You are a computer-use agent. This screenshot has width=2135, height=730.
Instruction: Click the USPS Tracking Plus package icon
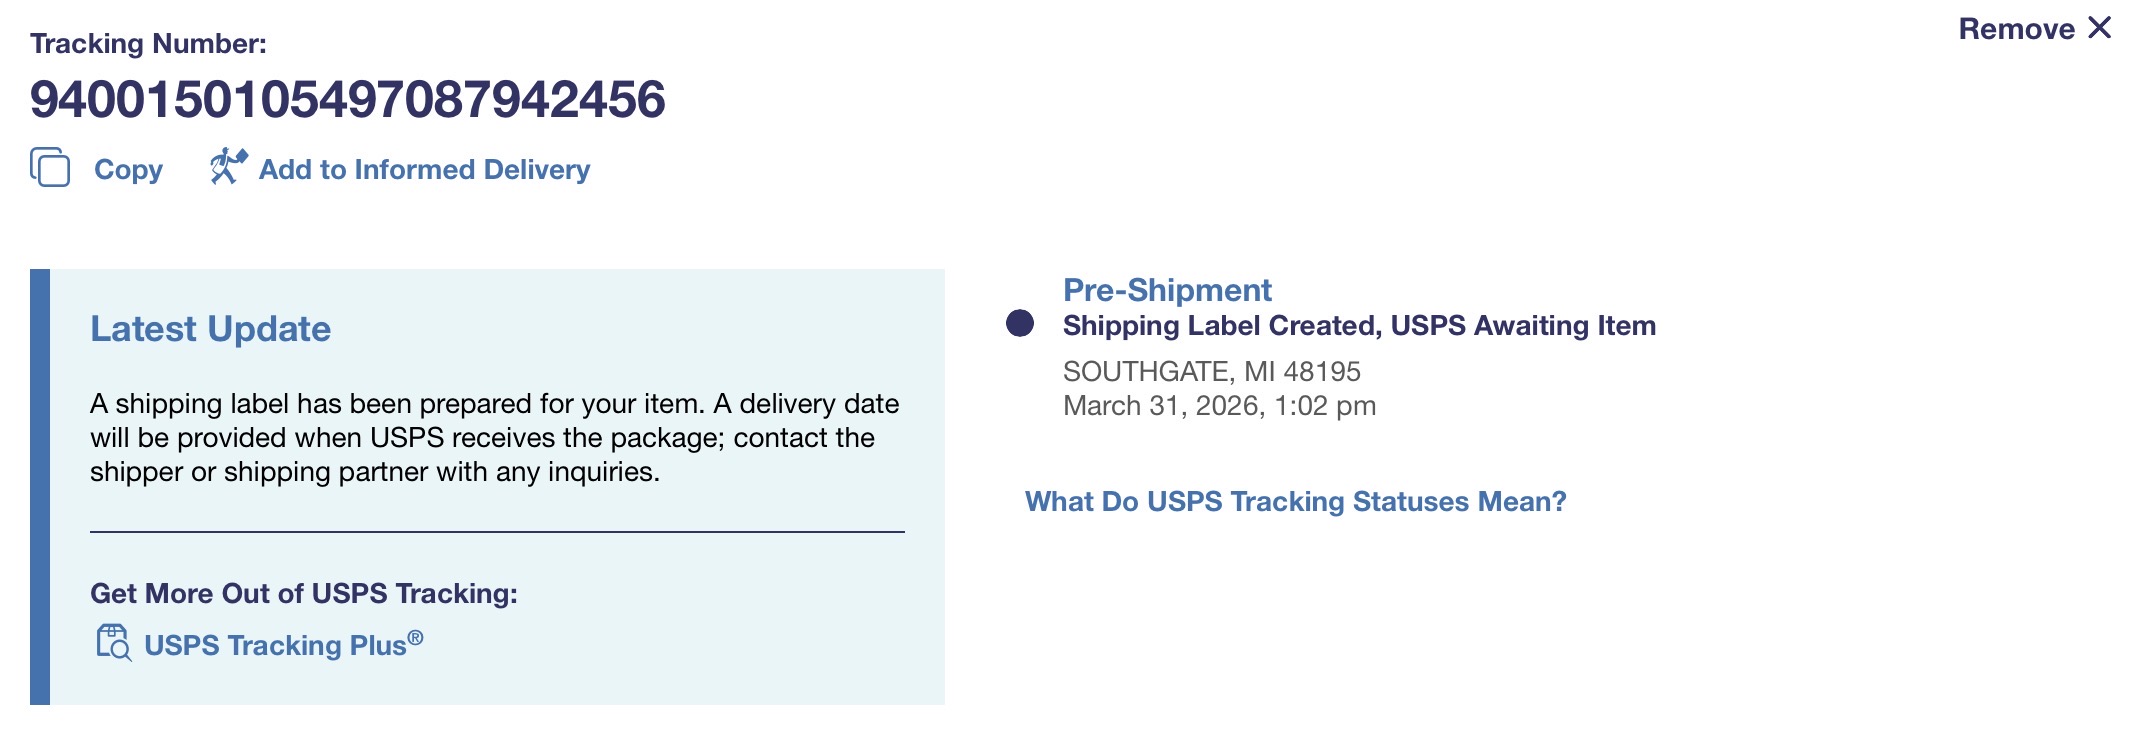(x=113, y=643)
